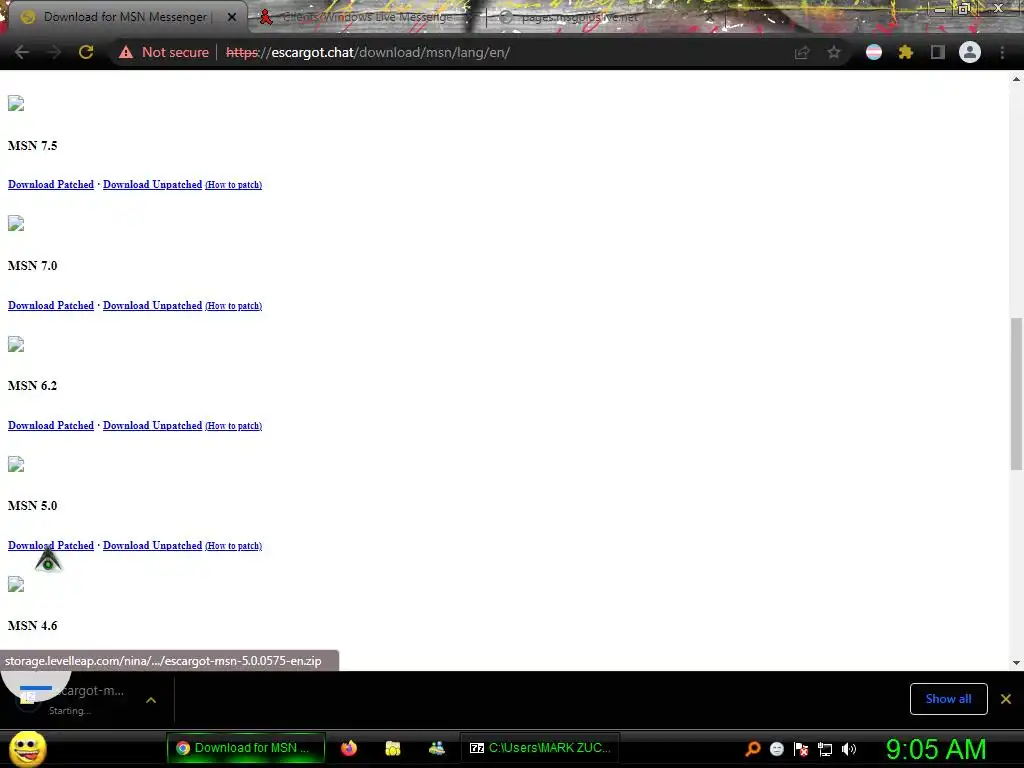
Task: Click page scrollbar up arrow
Action: pos(1016,79)
